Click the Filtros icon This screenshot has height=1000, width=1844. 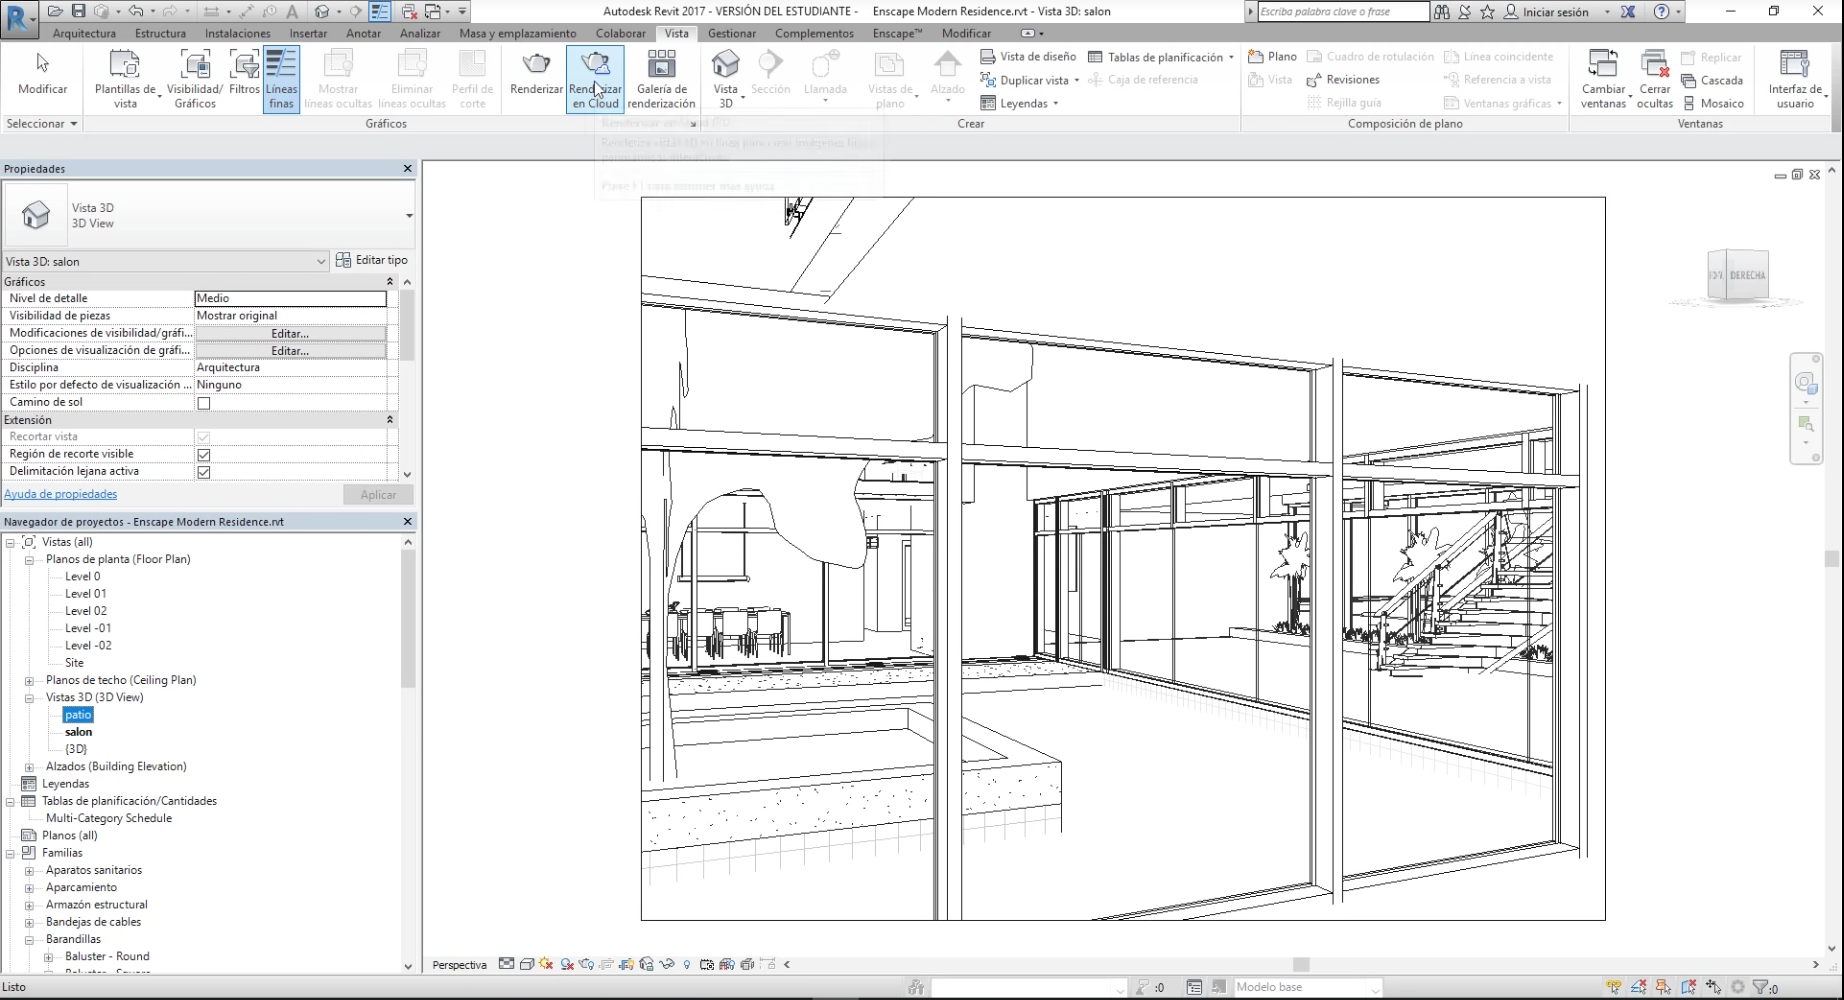(244, 66)
